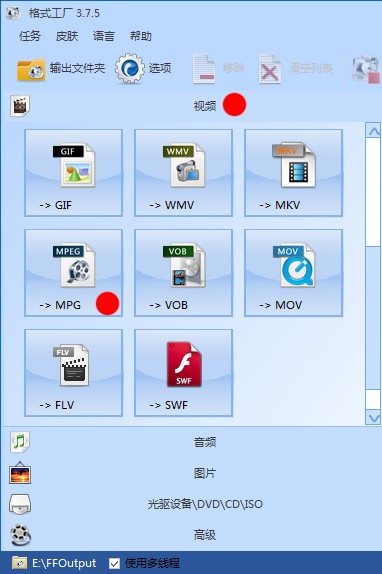
Task: Click the scrollbar up arrow
Action: point(374,131)
